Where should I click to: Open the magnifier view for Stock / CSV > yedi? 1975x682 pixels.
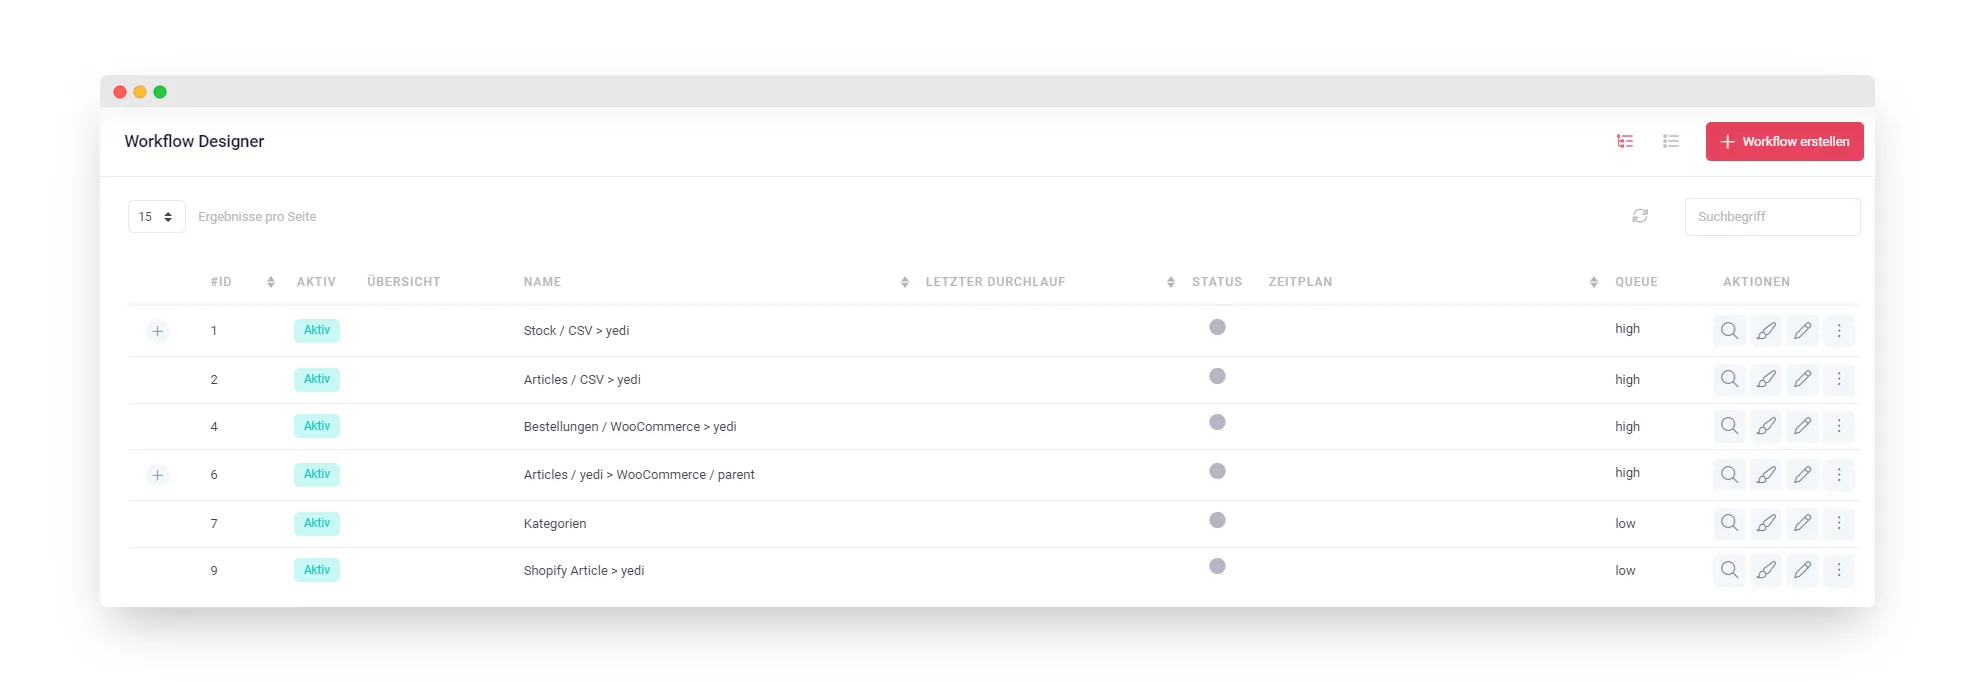(1729, 330)
